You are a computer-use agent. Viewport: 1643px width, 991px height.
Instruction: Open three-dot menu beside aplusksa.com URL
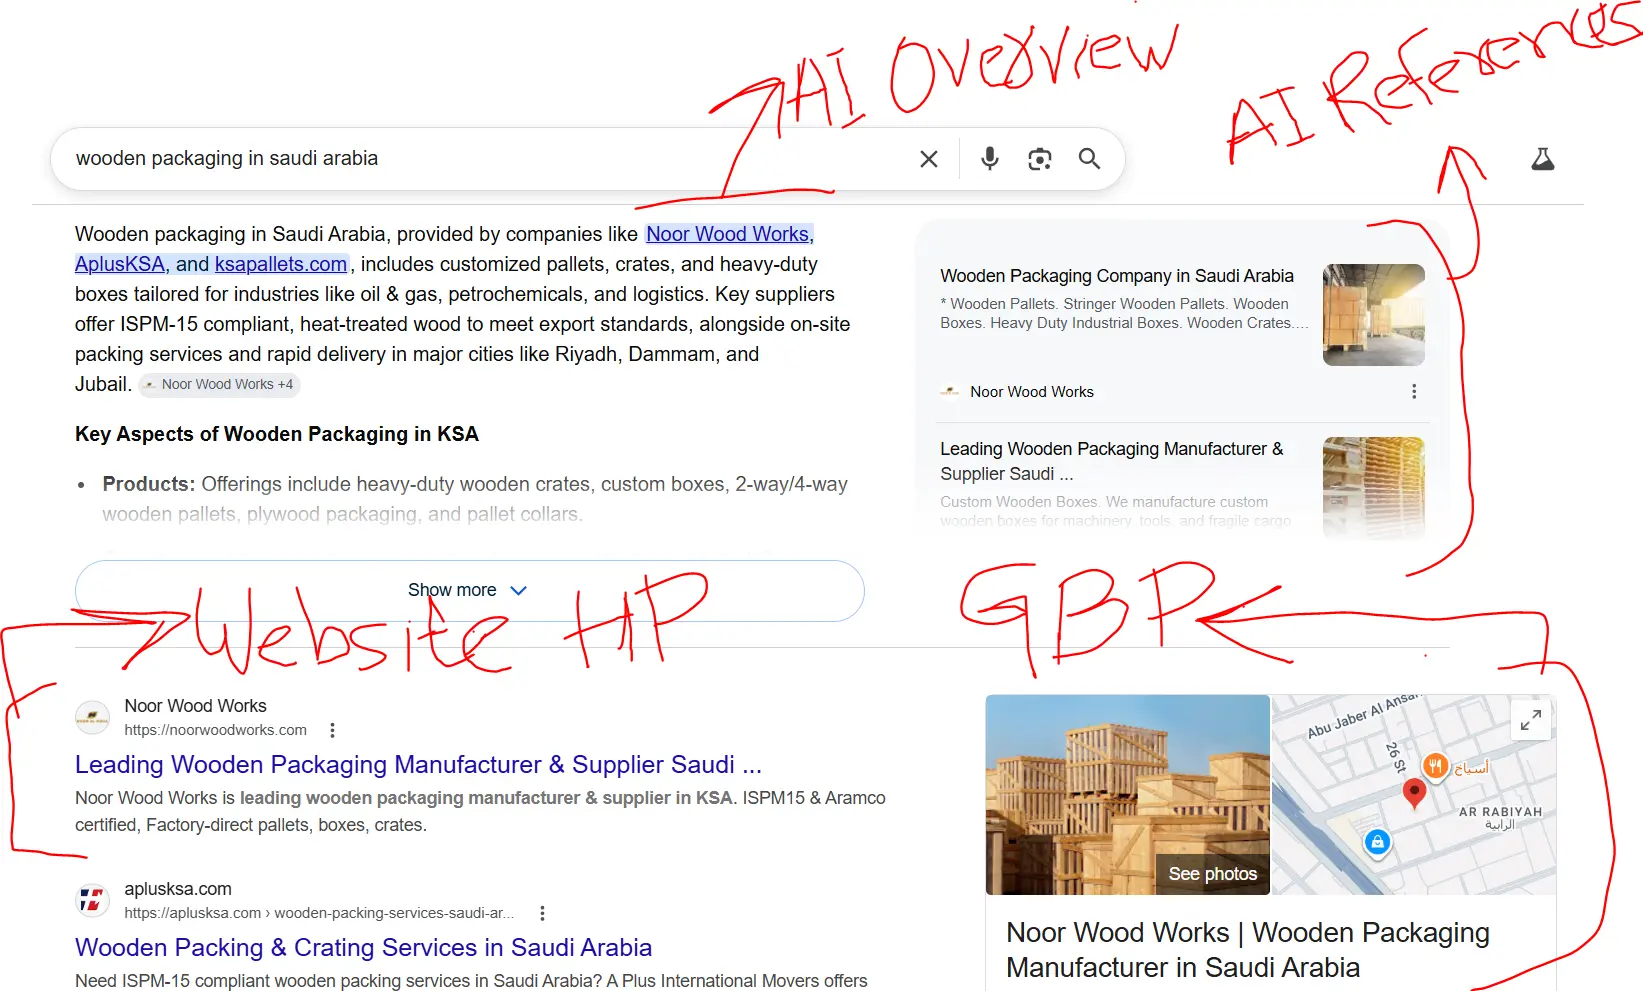click(542, 913)
